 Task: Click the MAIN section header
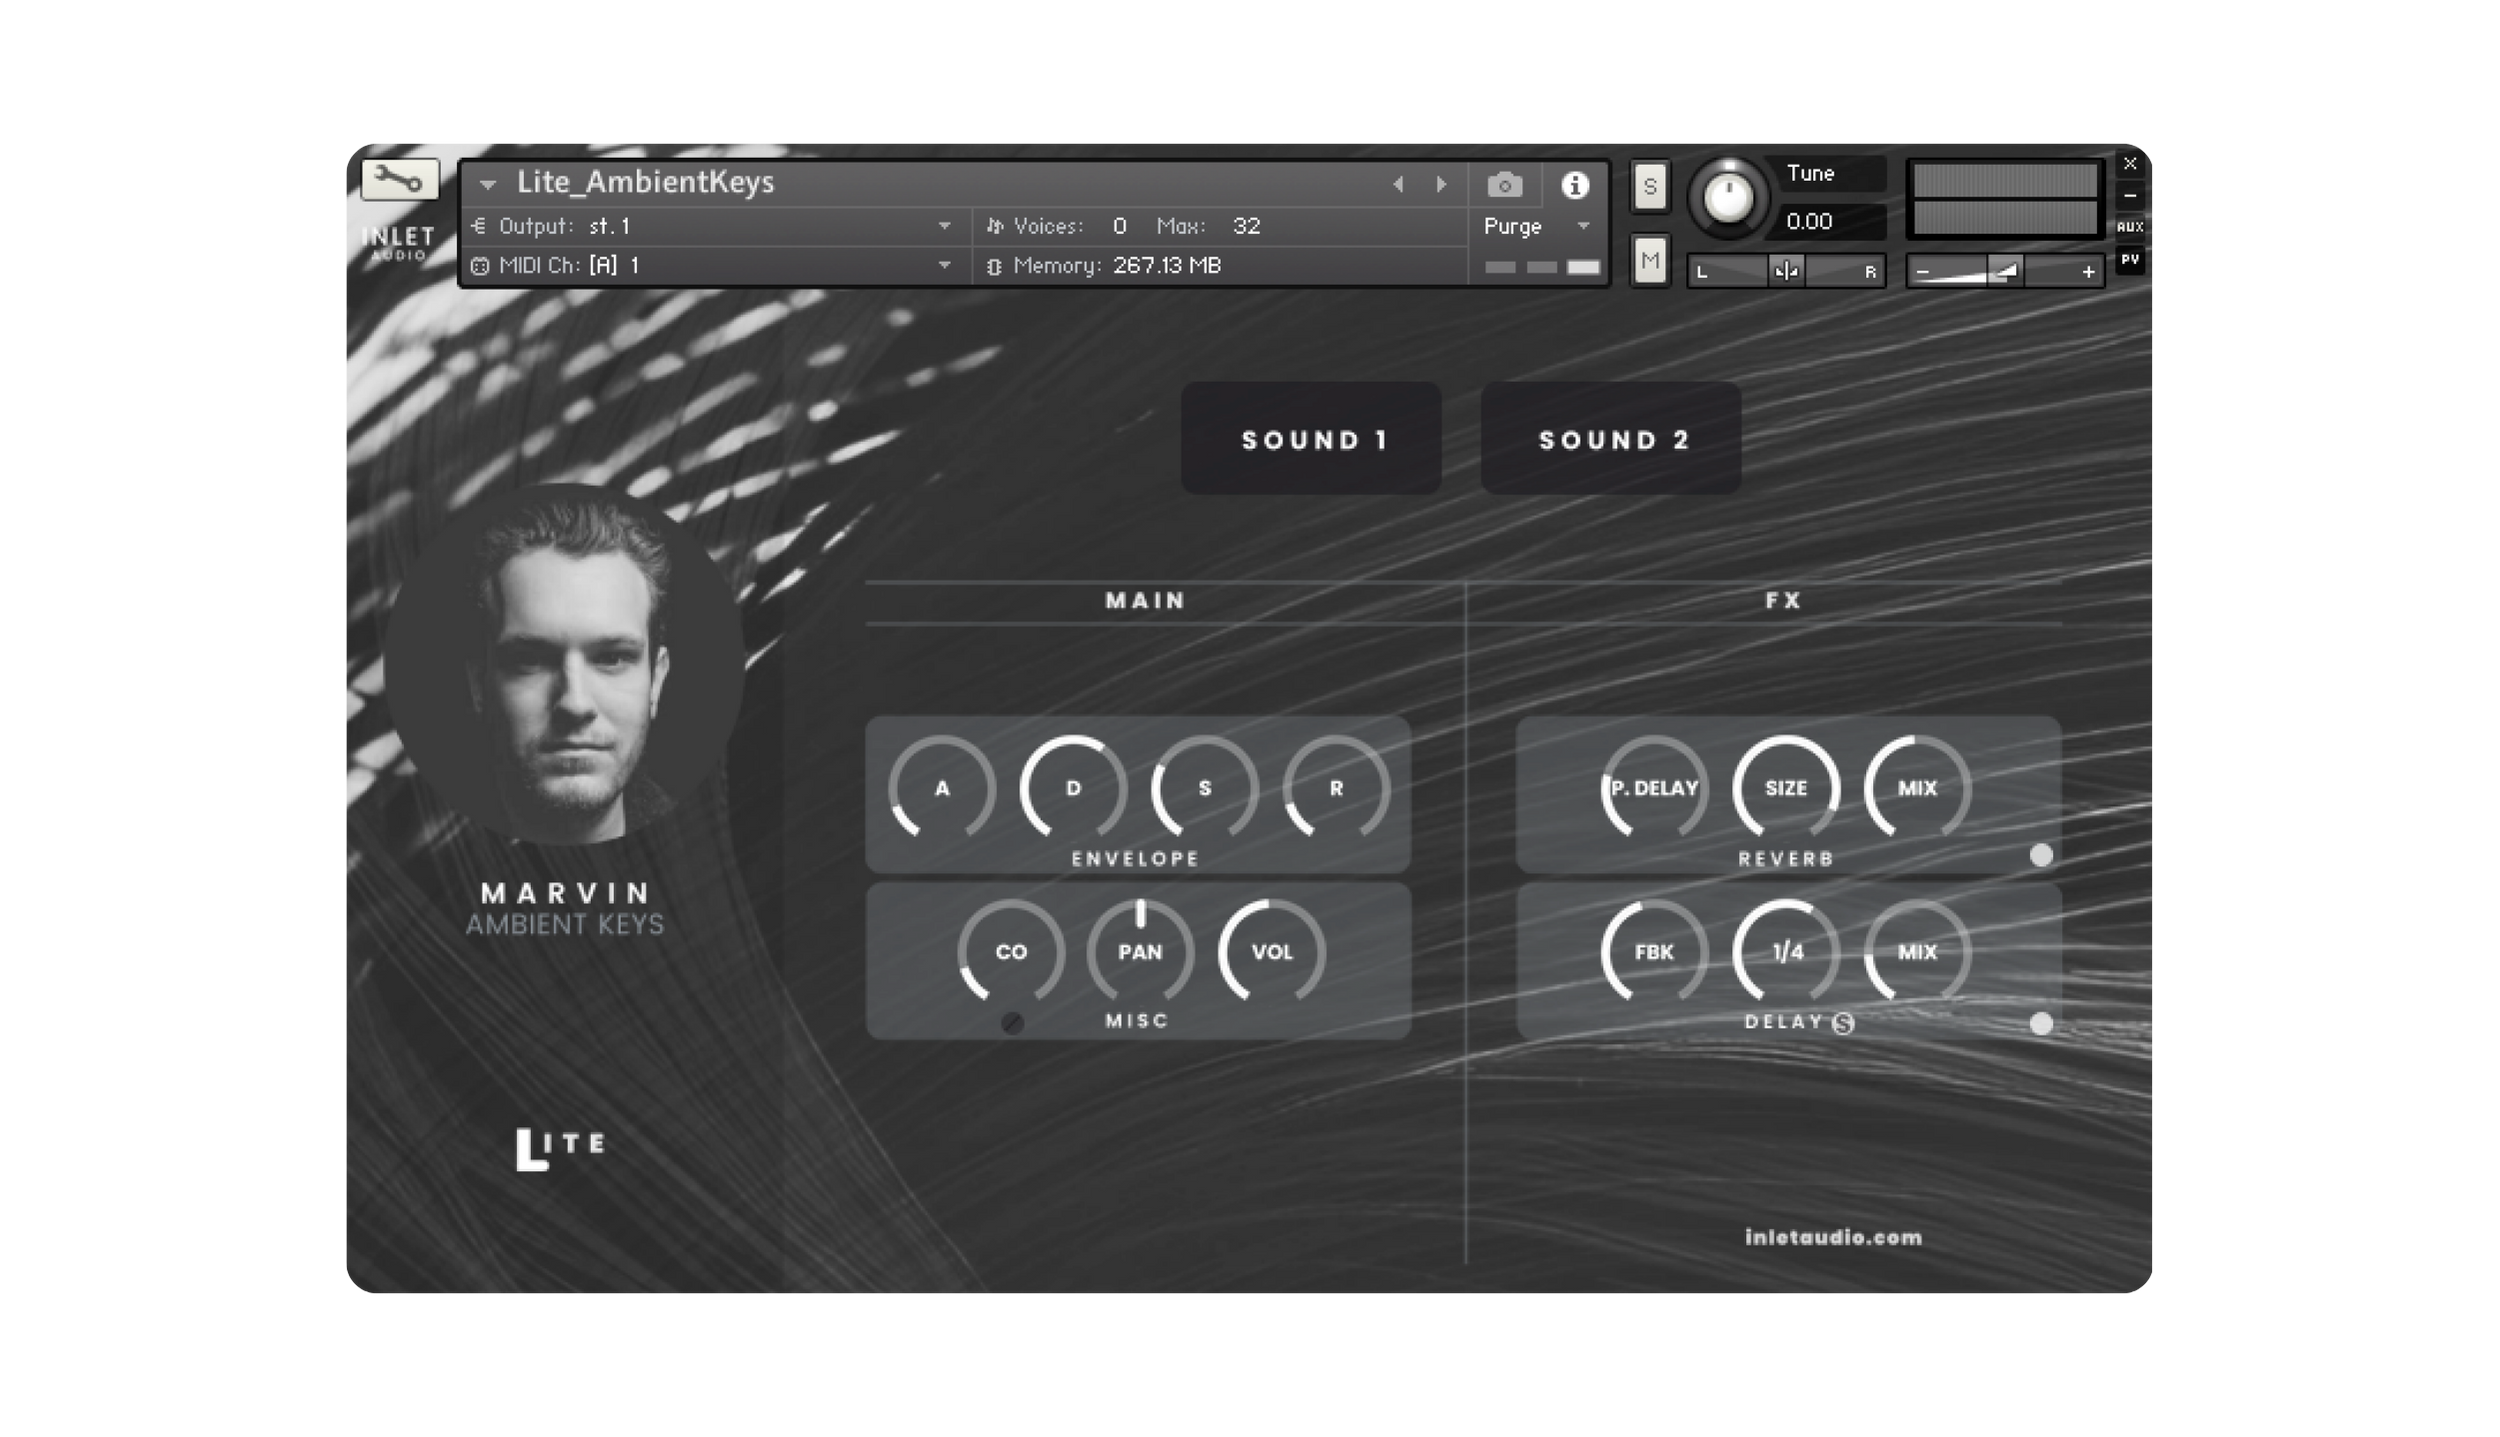point(1145,601)
